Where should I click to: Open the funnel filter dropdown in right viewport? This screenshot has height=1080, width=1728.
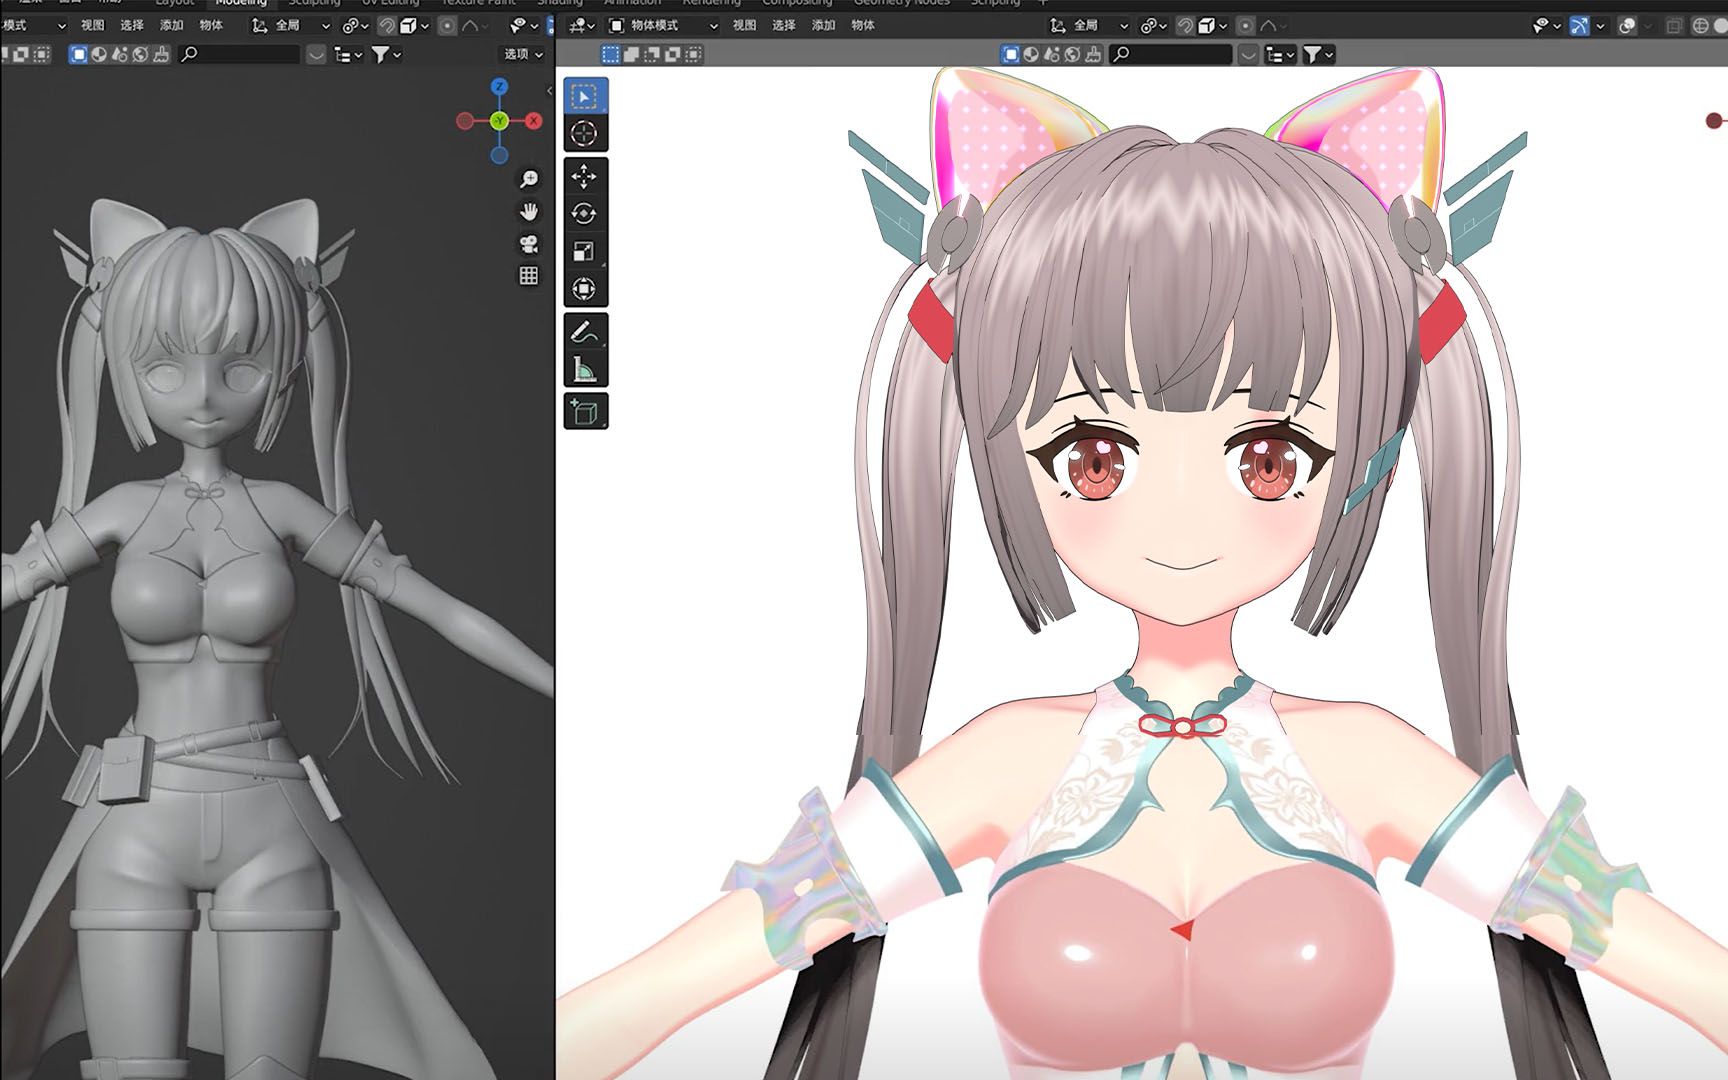1319,54
